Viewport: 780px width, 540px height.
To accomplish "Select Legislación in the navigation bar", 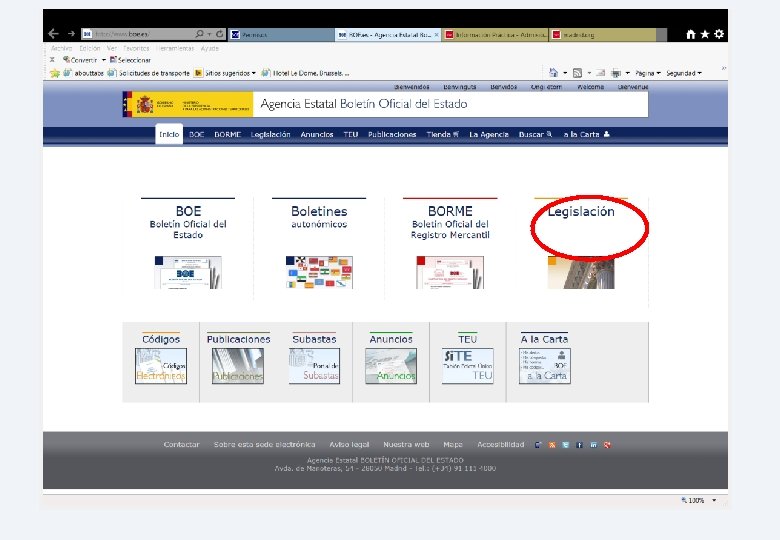I will pyautogui.click(x=270, y=134).
